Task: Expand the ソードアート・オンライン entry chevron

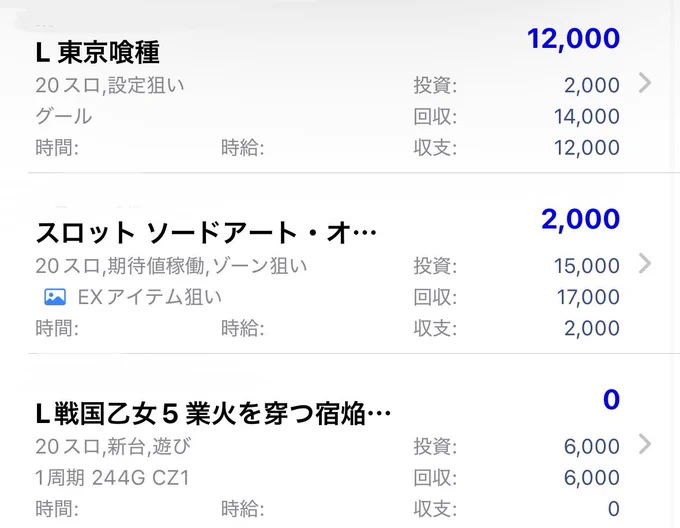Action: coord(645,263)
